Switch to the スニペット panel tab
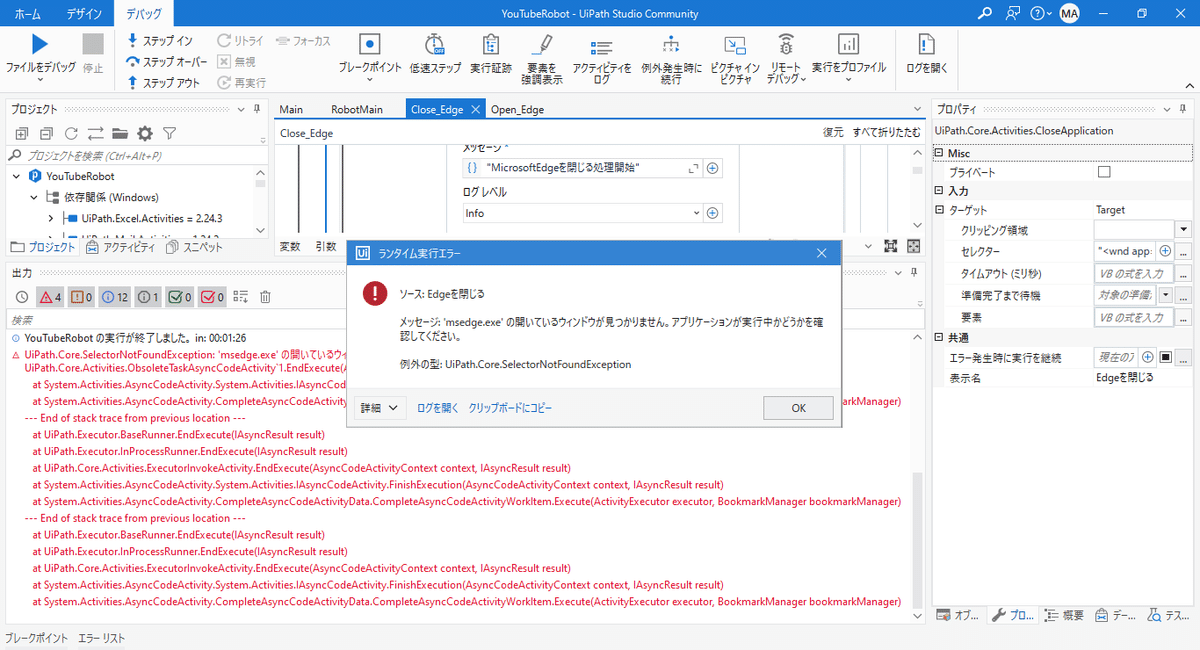This screenshot has height=650, width=1200. [x=196, y=246]
